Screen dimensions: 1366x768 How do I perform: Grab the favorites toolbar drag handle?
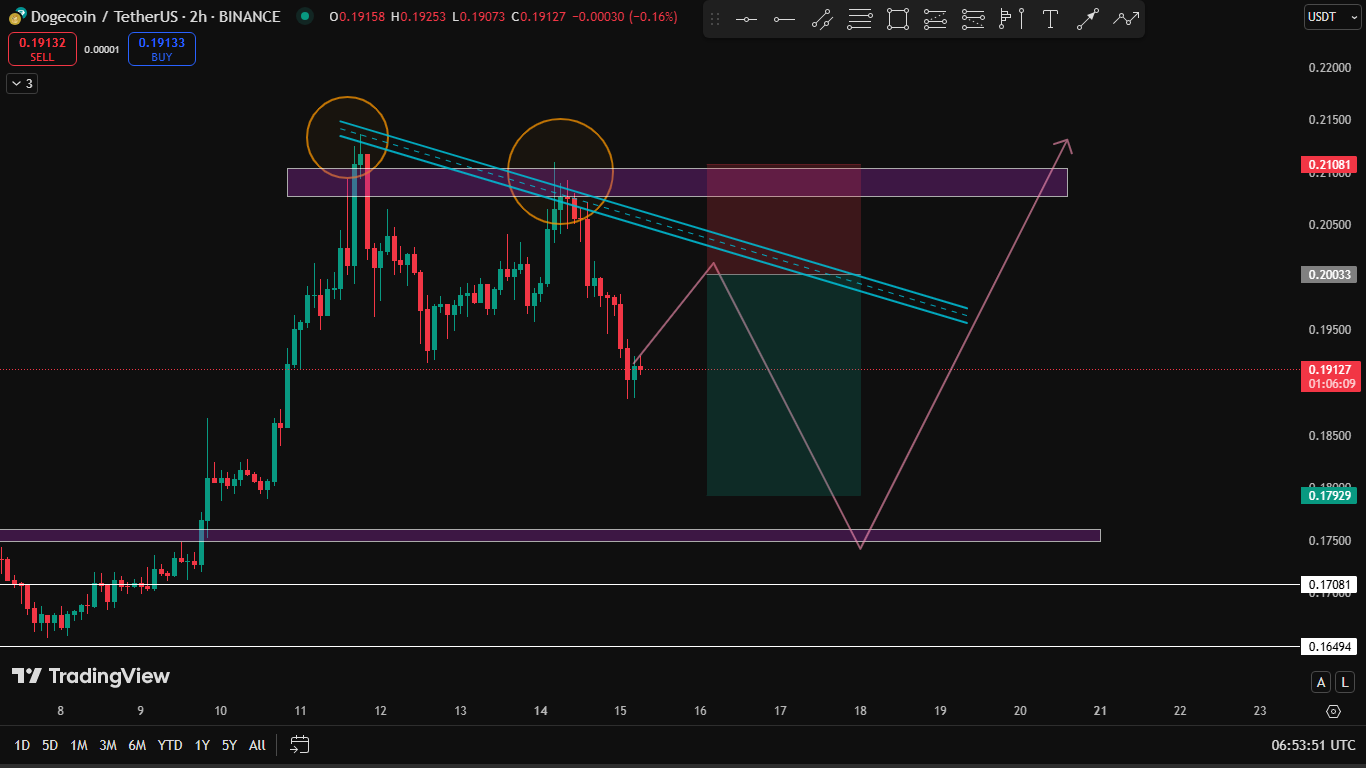[x=715, y=19]
